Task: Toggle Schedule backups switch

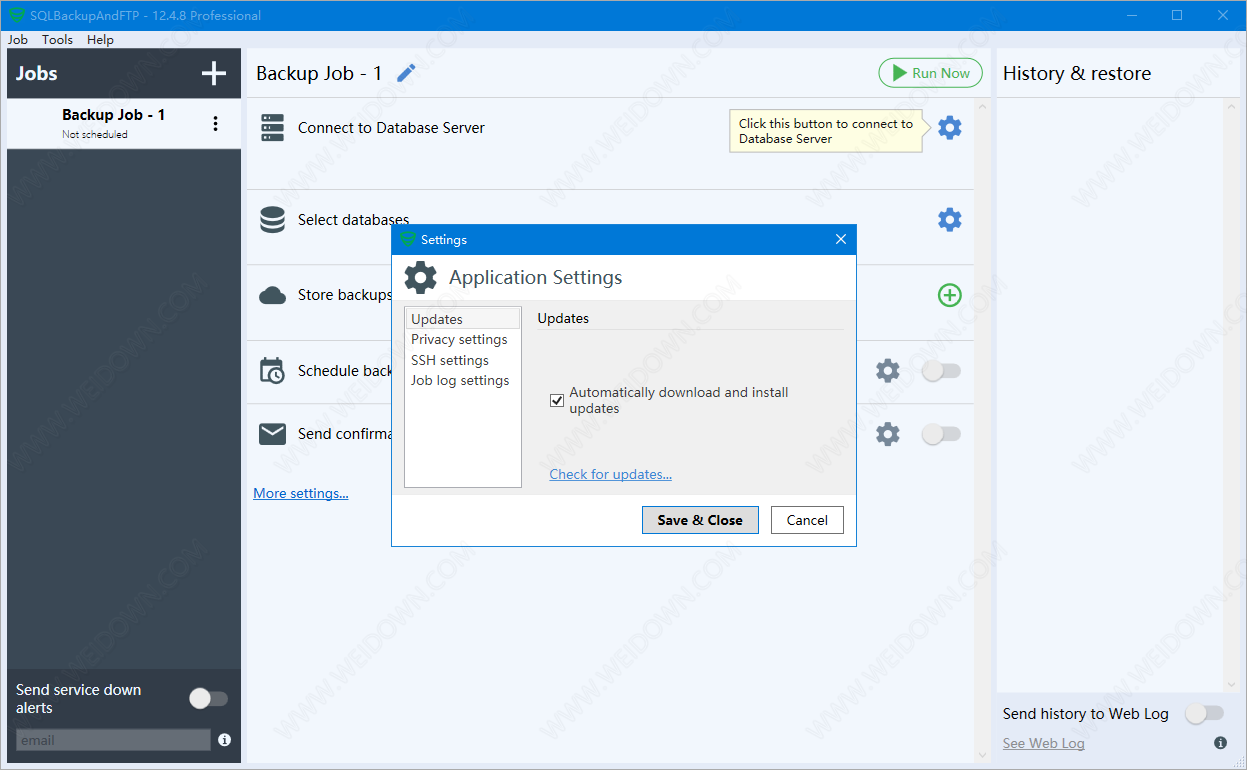Action: pos(941,371)
